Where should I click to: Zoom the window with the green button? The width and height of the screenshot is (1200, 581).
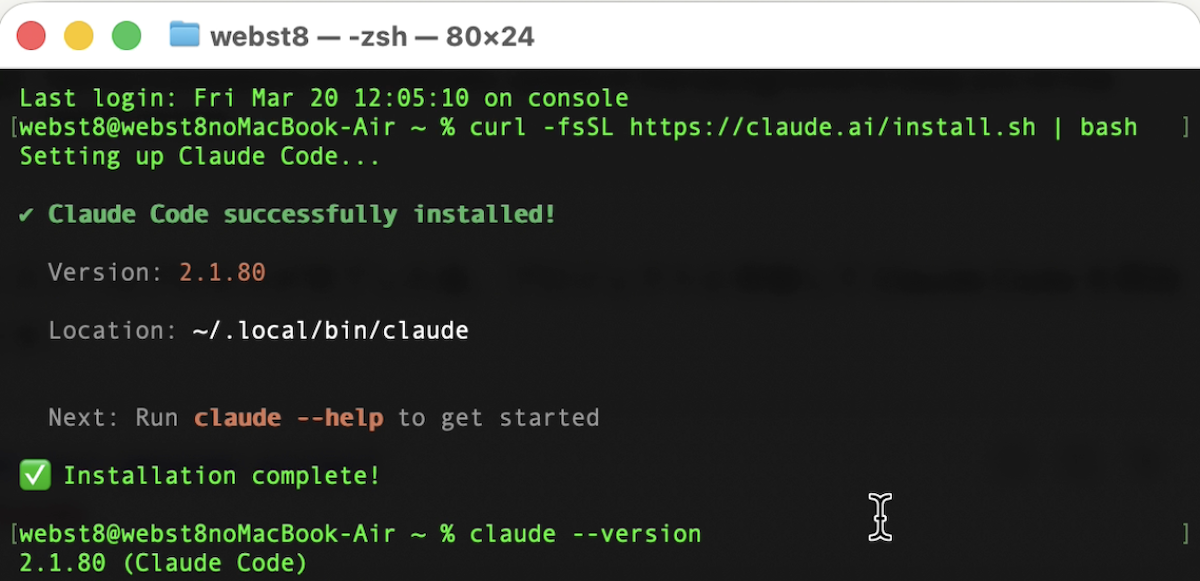point(126,36)
